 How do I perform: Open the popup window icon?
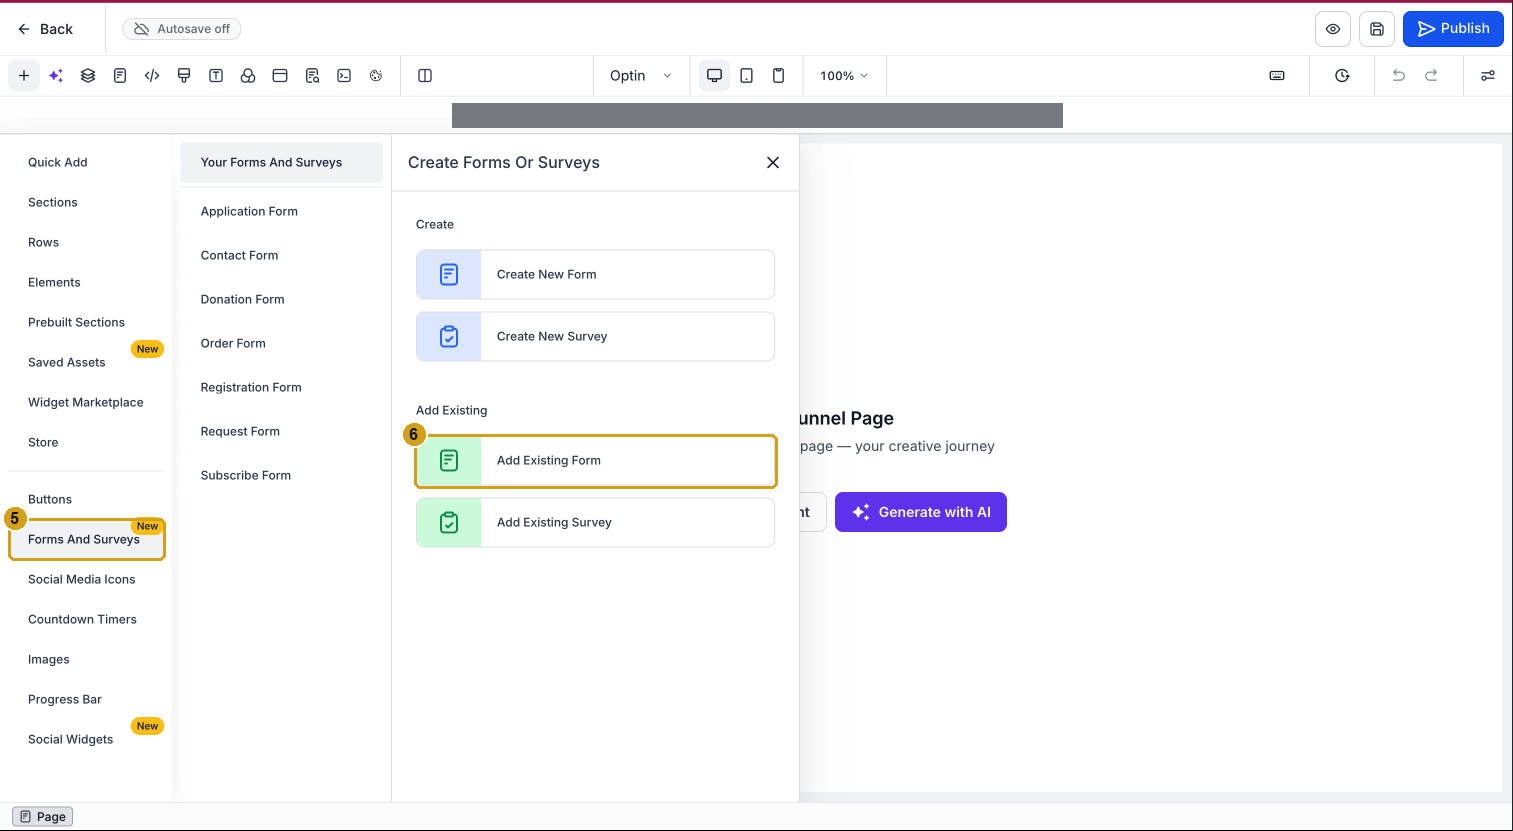[280, 76]
